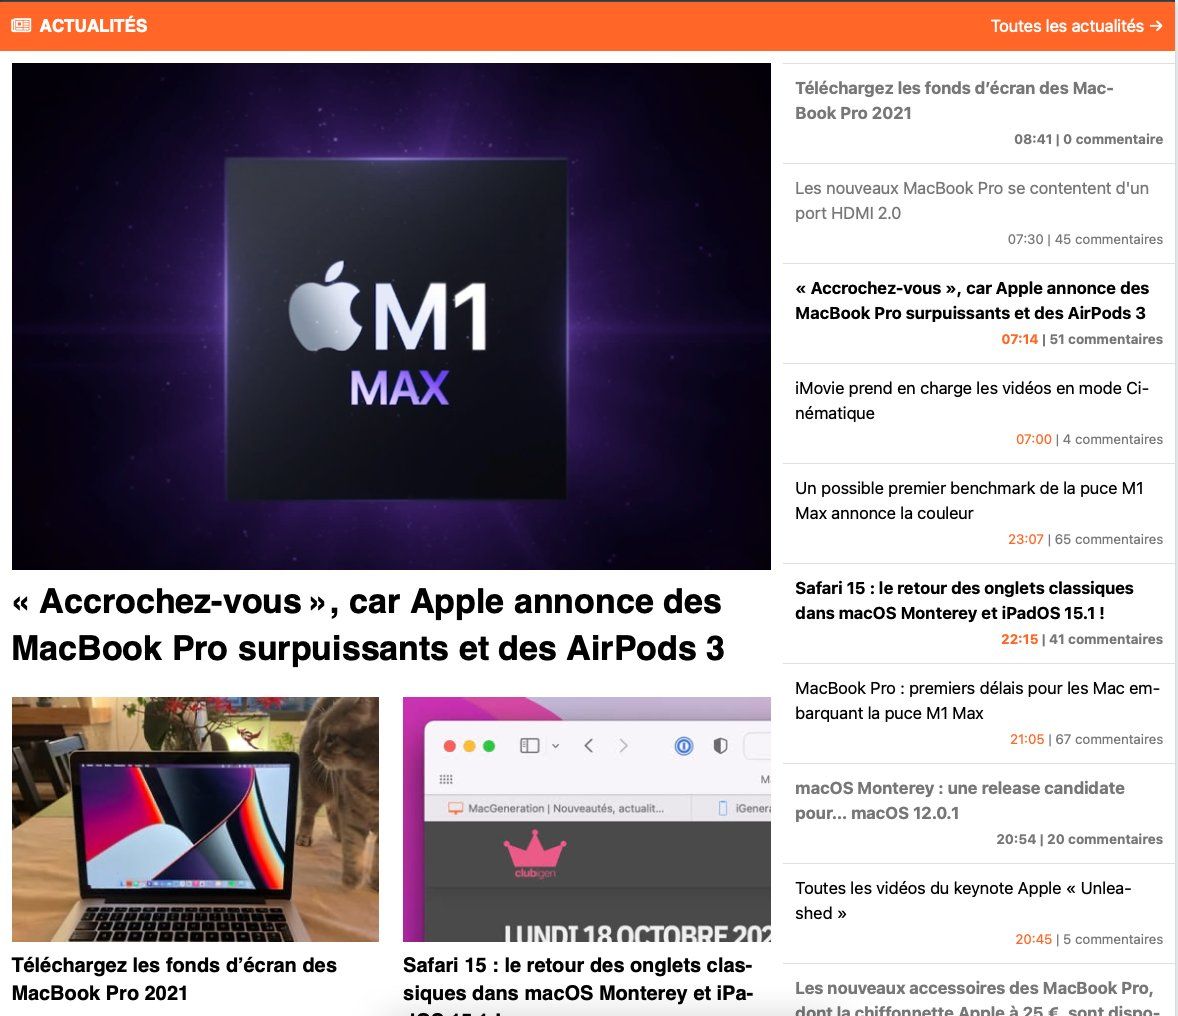
Task: Open the Apple 'Unleashed' keynote videos article
Action: tap(962, 900)
